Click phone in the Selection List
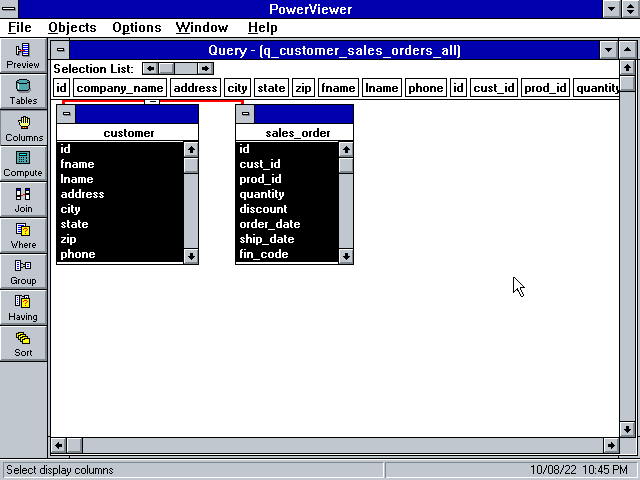This screenshot has height=480, width=640. pyautogui.click(x=426, y=88)
